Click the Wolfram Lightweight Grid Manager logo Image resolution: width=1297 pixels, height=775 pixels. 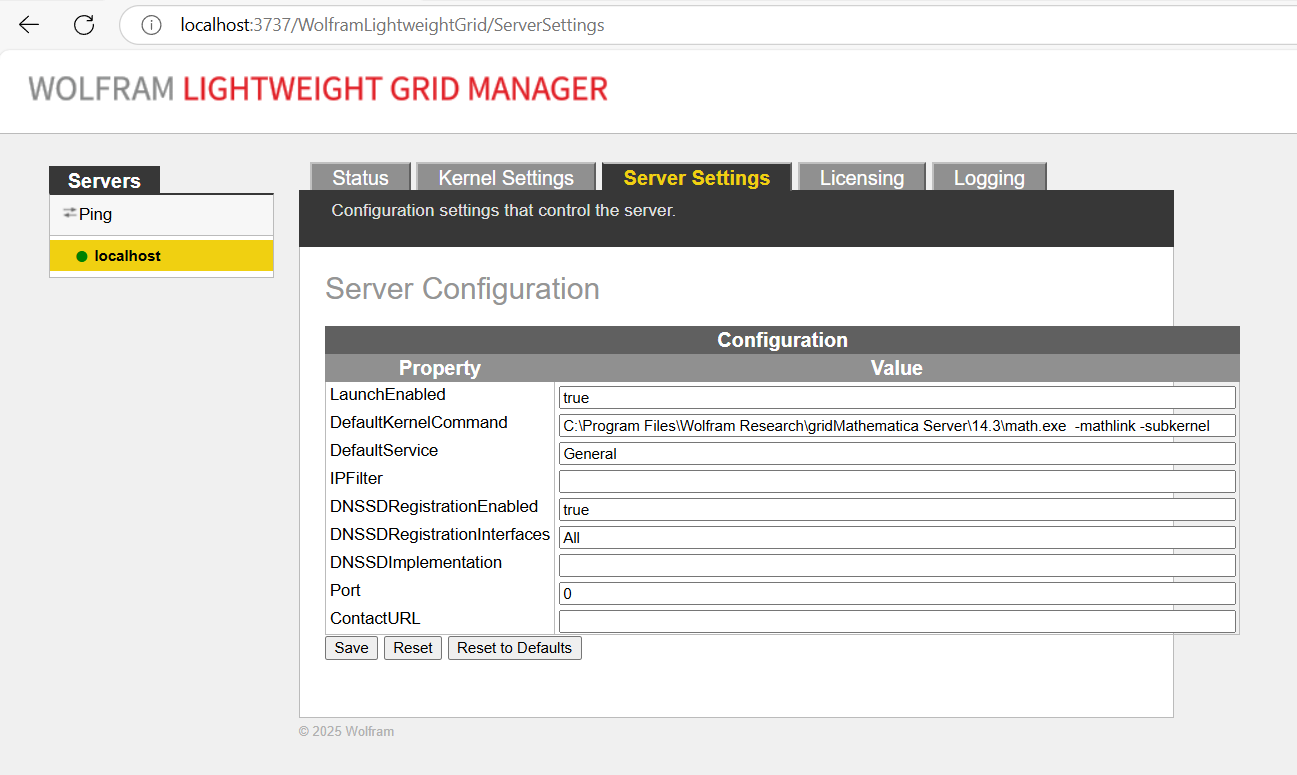pyautogui.click(x=318, y=89)
